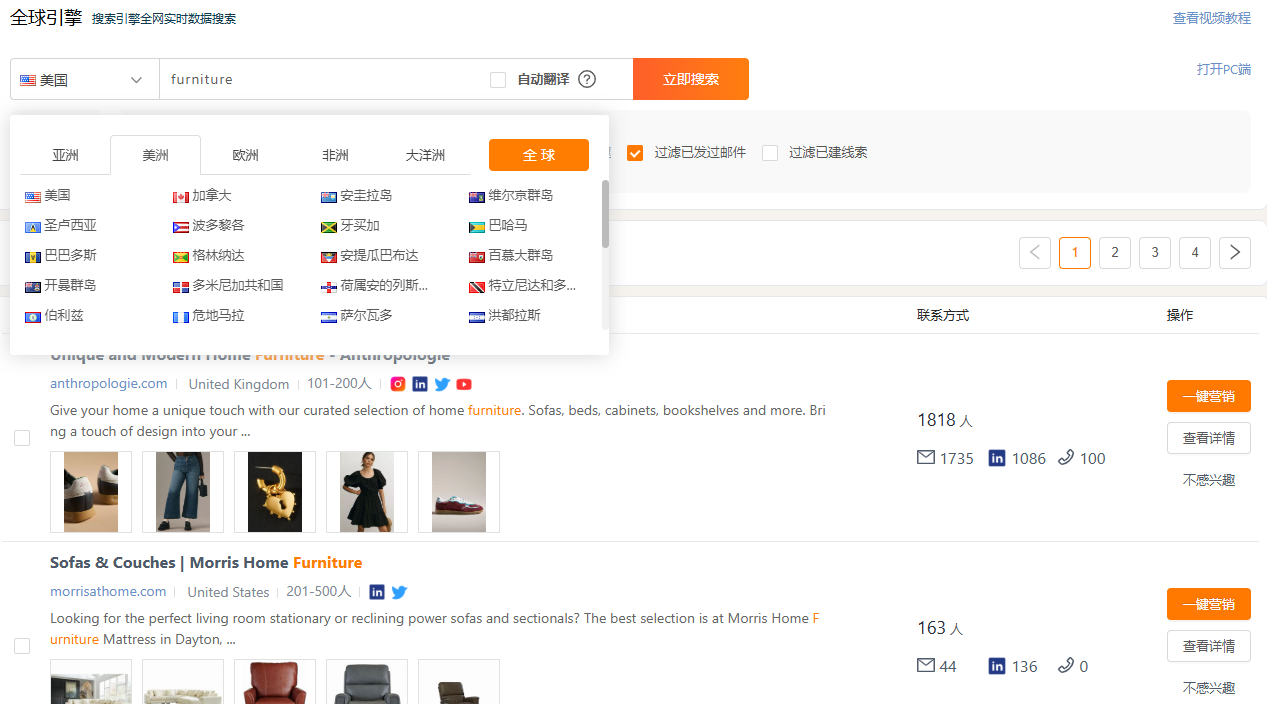Open Anthropologie gold earring thumbnail
The width and height of the screenshot is (1267, 704).
click(275, 492)
